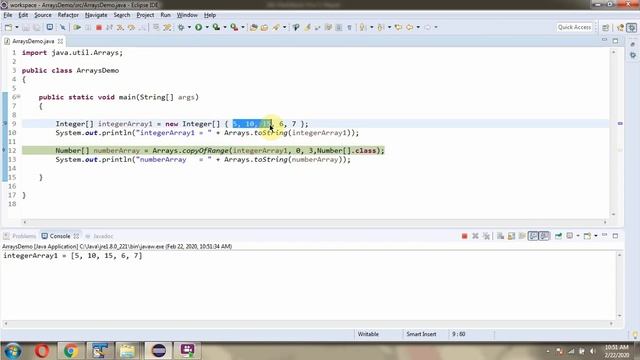Viewport: 640px width, 360px height.
Task: Open the New file dropdown arrow
Action: click(17, 27)
